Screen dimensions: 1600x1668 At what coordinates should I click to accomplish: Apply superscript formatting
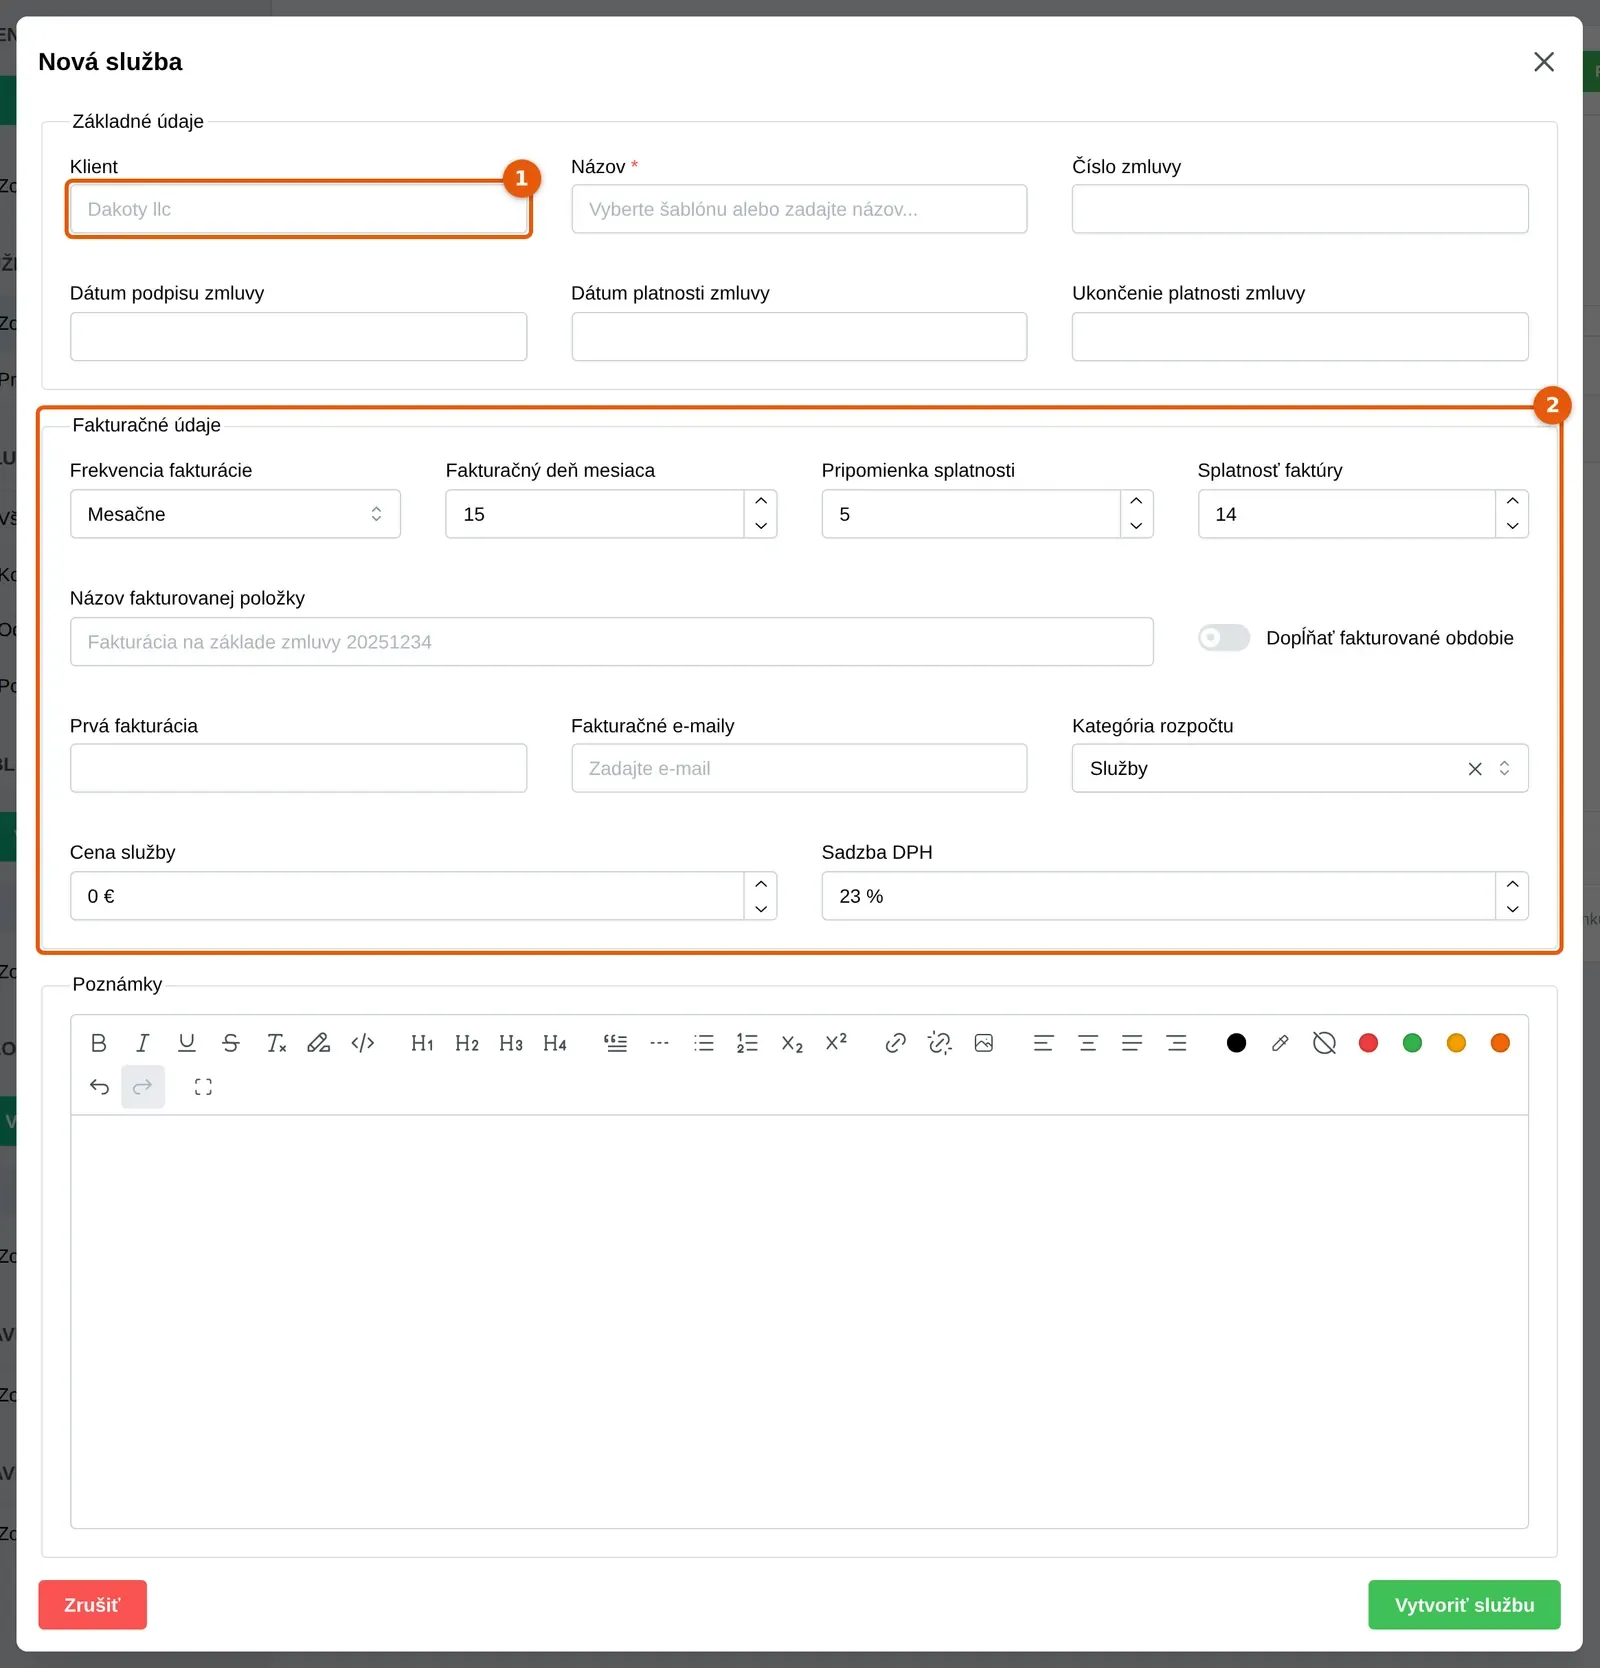click(x=836, y=1043)
